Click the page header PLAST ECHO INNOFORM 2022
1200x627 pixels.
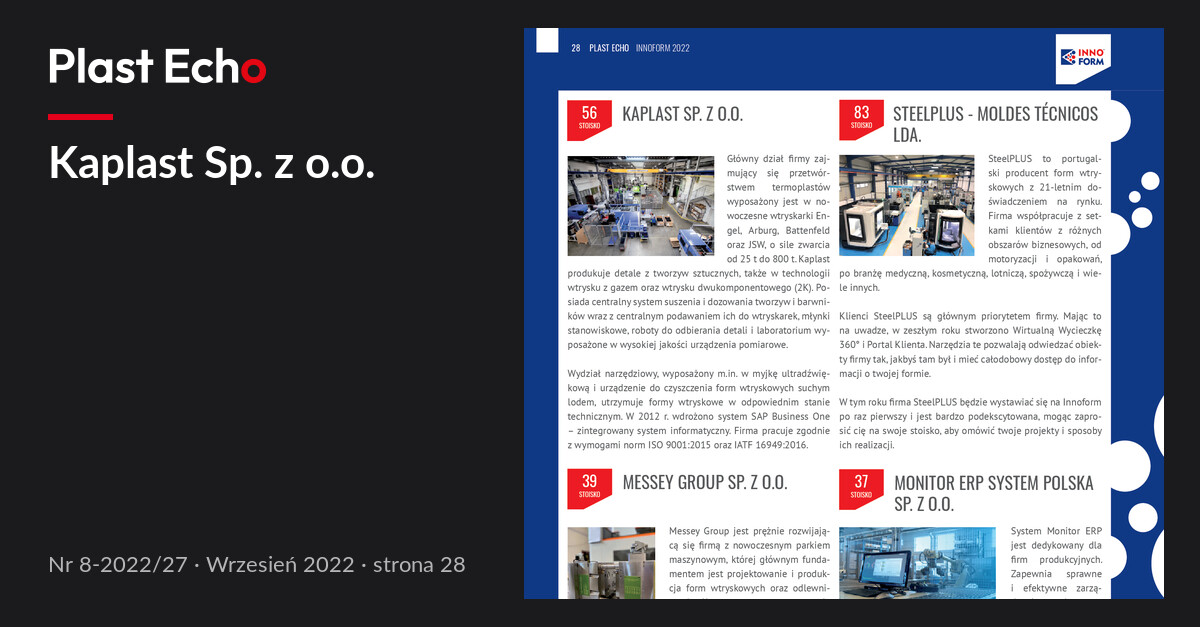pyautogui.click(x=639, y=48)
